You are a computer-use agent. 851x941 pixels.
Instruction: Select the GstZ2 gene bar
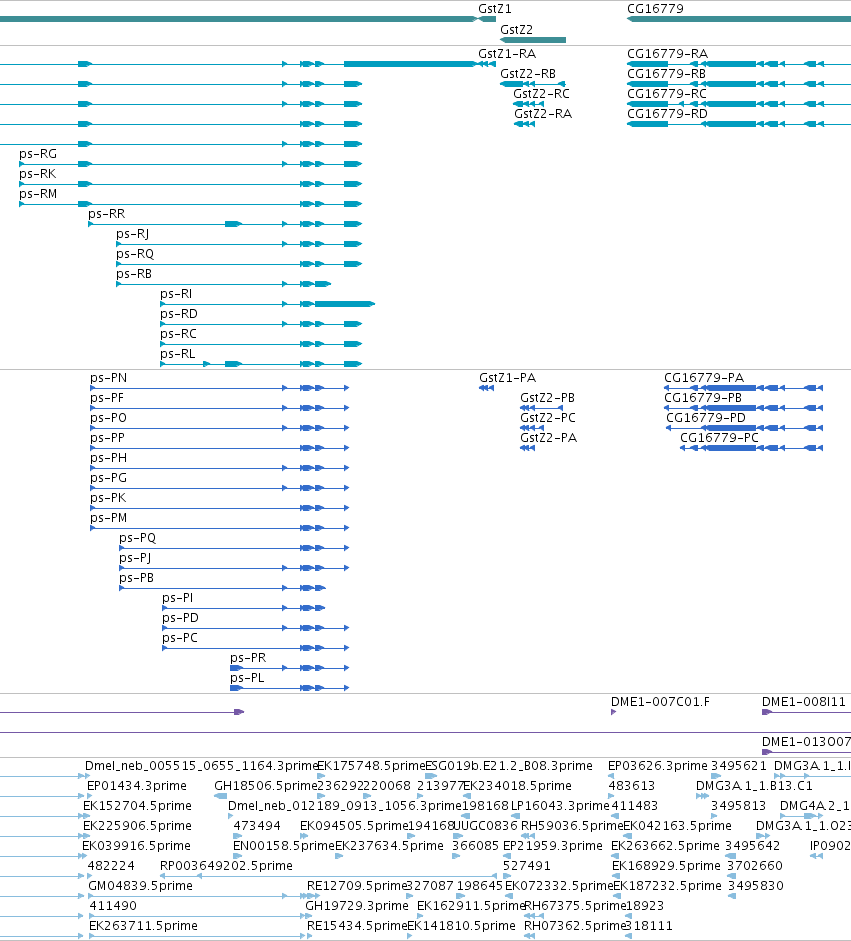533,40
